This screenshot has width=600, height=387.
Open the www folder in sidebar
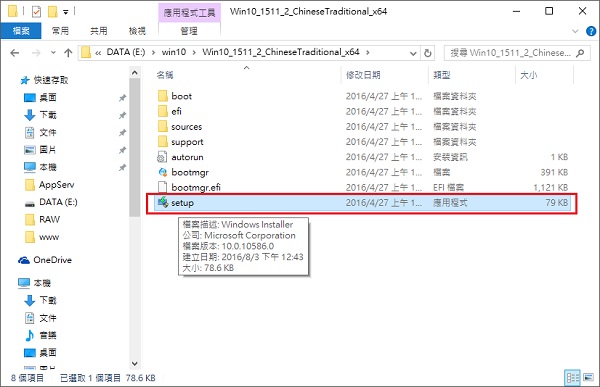coord(42,237)
